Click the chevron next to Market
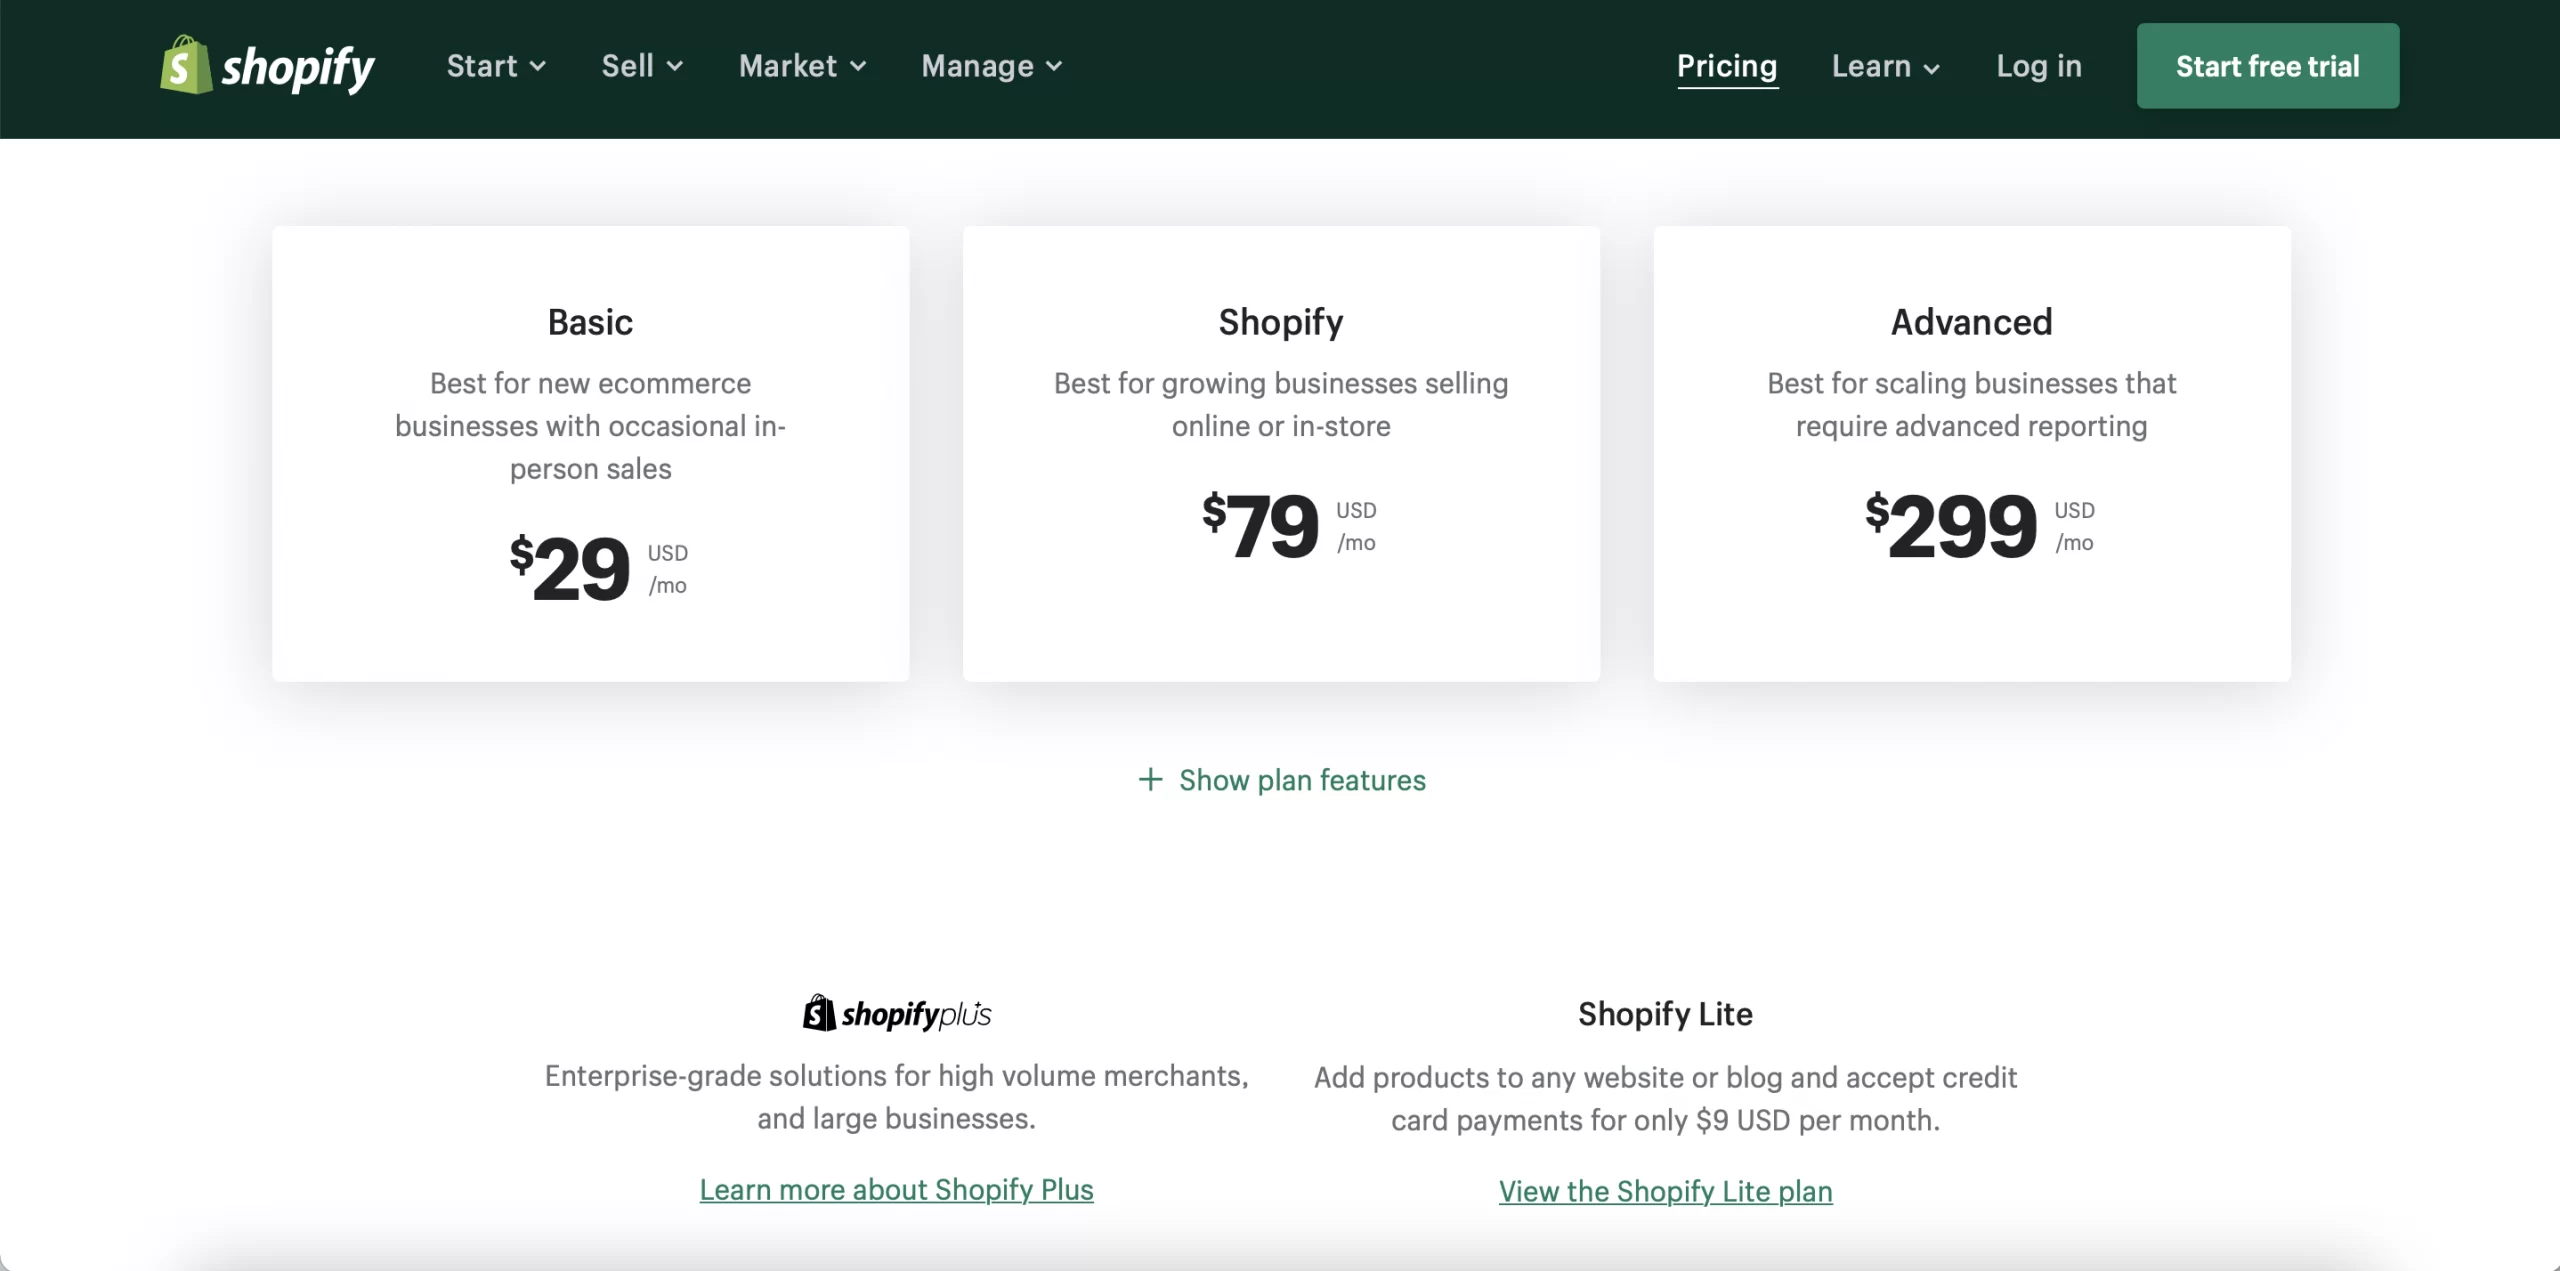Viewport: 2560px width, 1271px height. 858,67
